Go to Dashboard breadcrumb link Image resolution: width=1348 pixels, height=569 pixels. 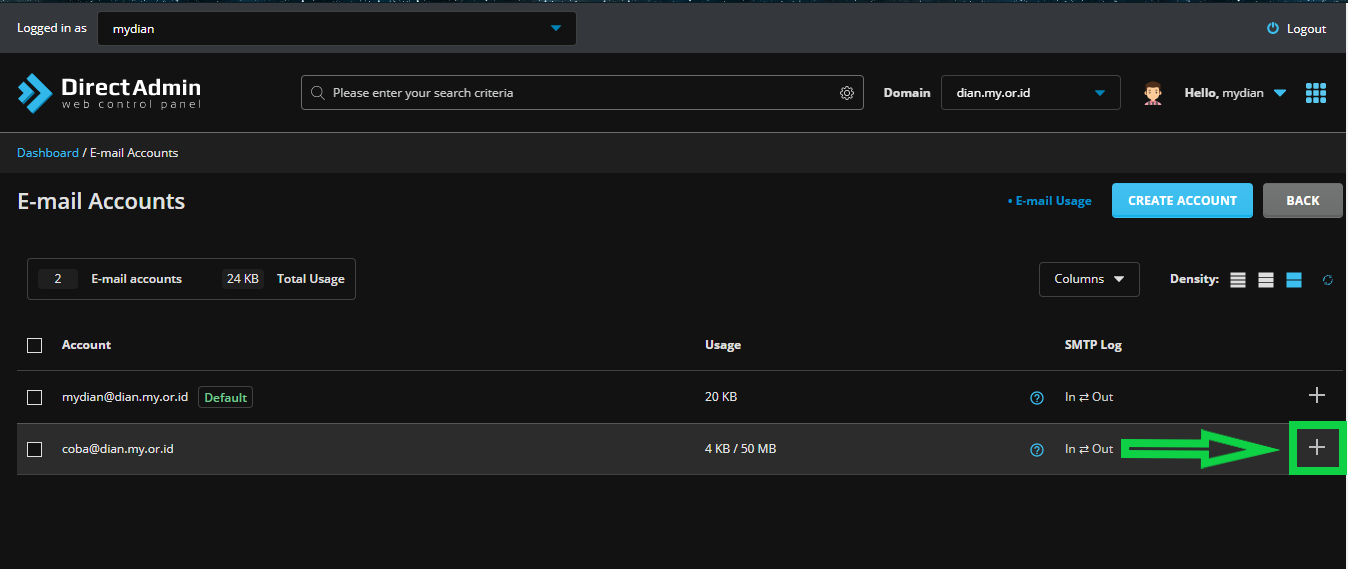[x=48, y=153]
